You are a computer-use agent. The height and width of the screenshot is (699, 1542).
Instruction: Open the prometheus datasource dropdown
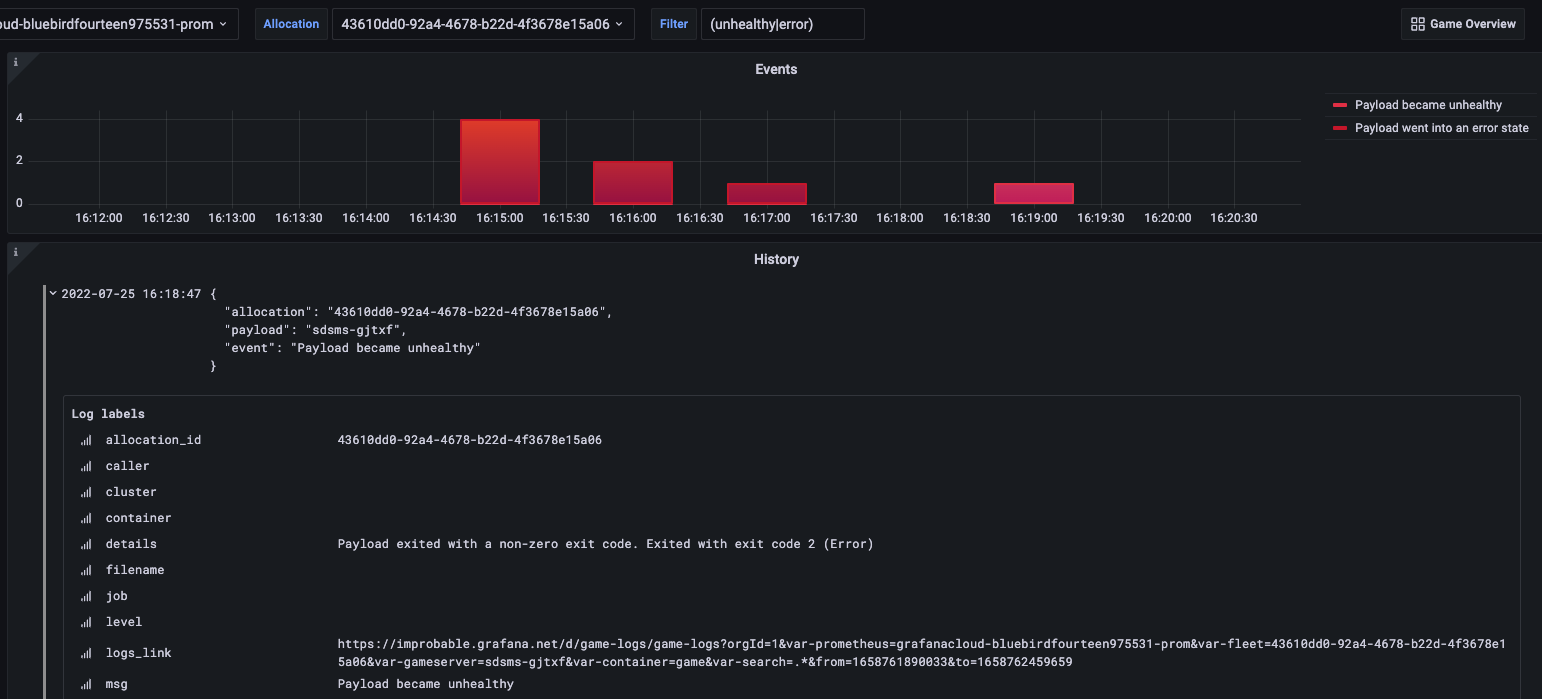(x=117, y=24)
